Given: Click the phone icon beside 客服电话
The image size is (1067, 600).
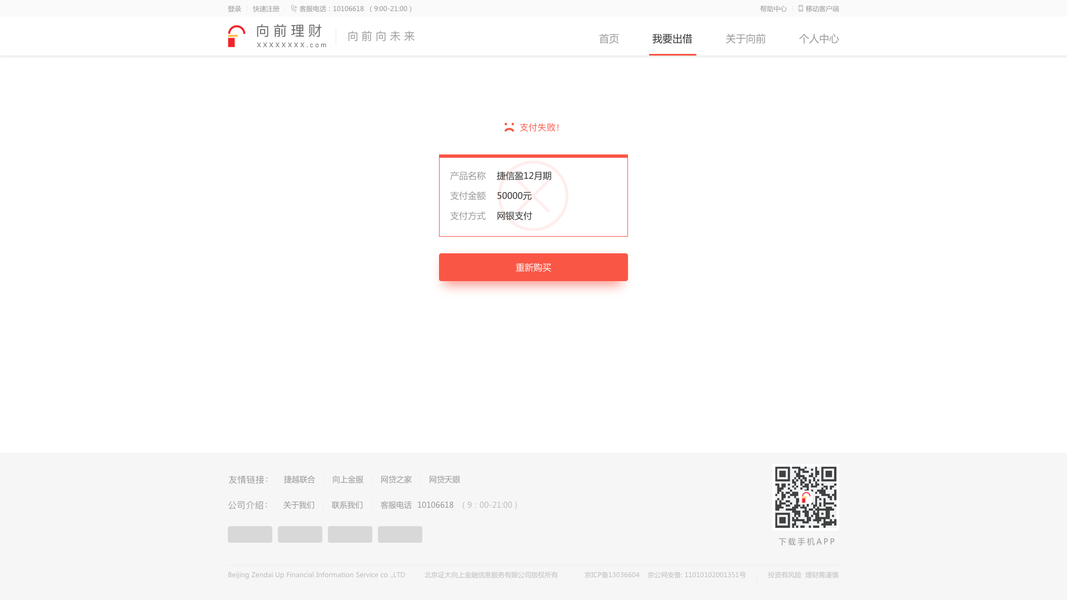Looking at the screenshot, I should point(294,9).
